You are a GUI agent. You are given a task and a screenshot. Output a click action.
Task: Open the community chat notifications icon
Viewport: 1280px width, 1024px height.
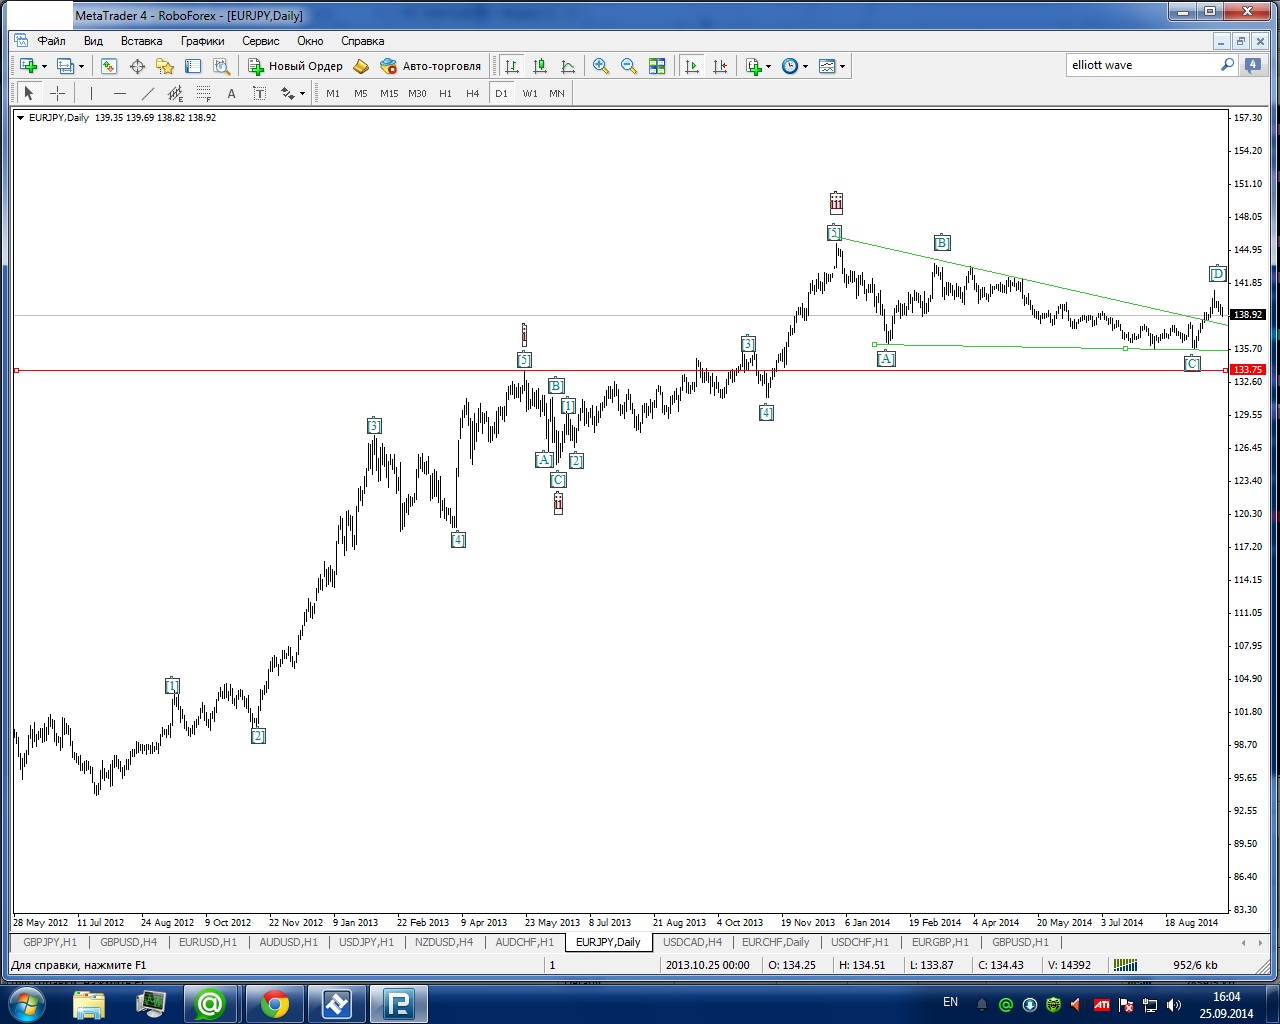[1252, 65]
